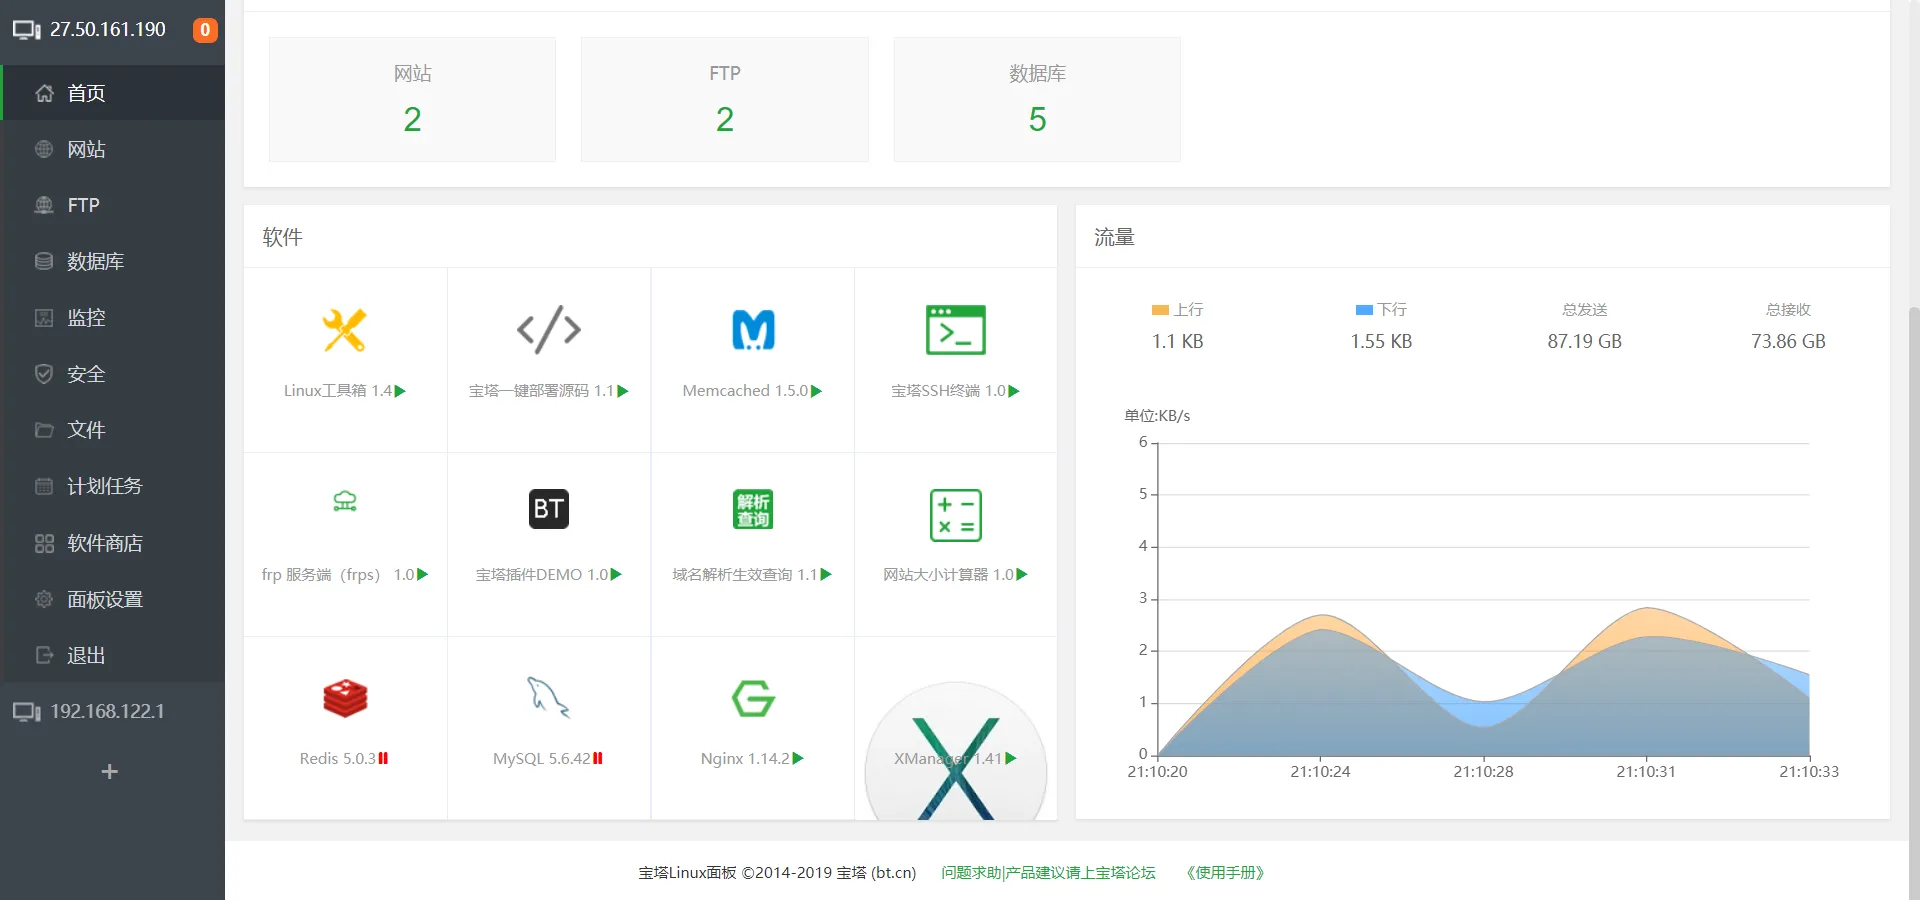The image size is (1920, 900).
Task: Toggle the orange 上行 legend swatch
Action: point(1160,310)
